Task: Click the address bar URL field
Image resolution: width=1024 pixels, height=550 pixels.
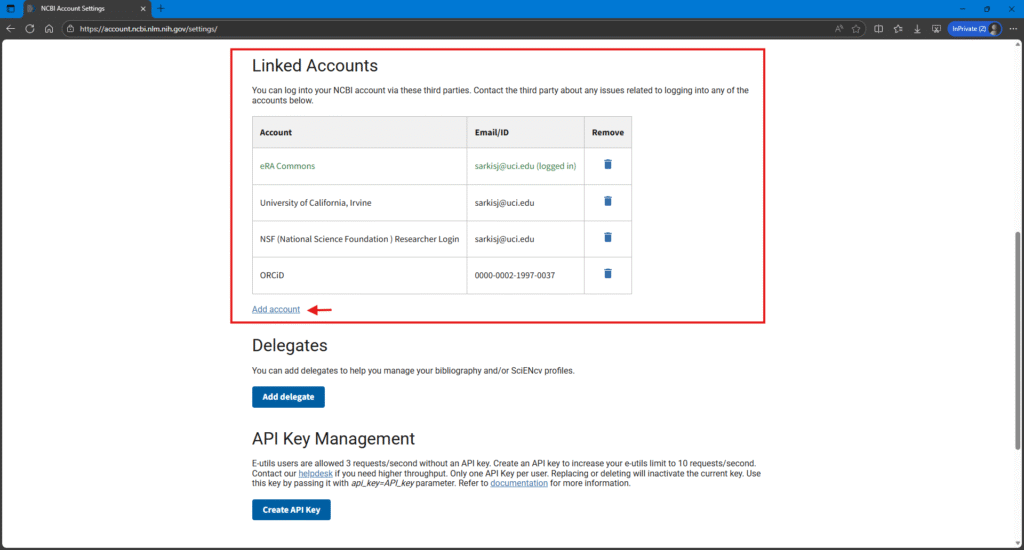Action: [x=400, y=29]
